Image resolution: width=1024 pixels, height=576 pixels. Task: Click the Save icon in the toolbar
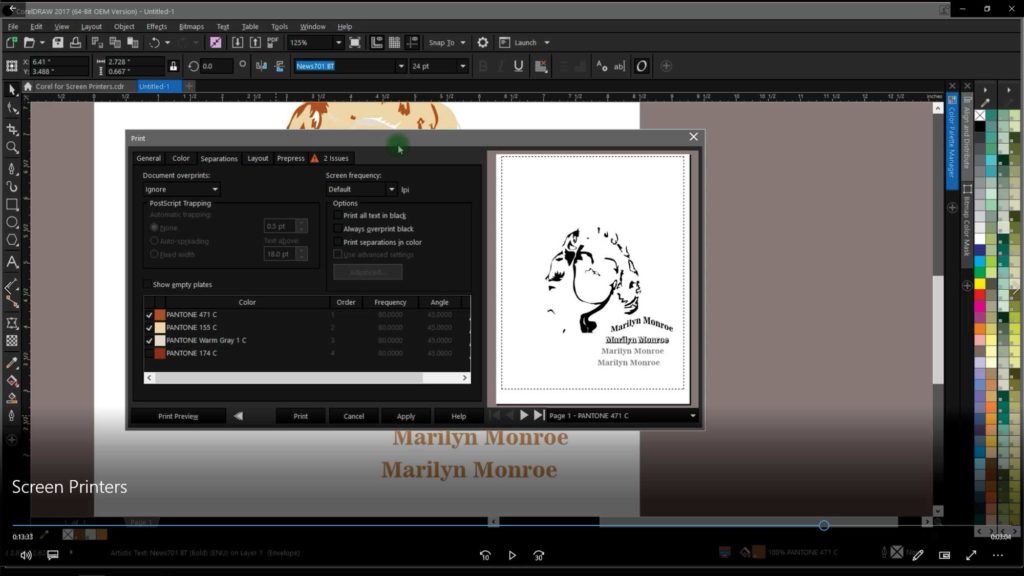tap(57, 42)
